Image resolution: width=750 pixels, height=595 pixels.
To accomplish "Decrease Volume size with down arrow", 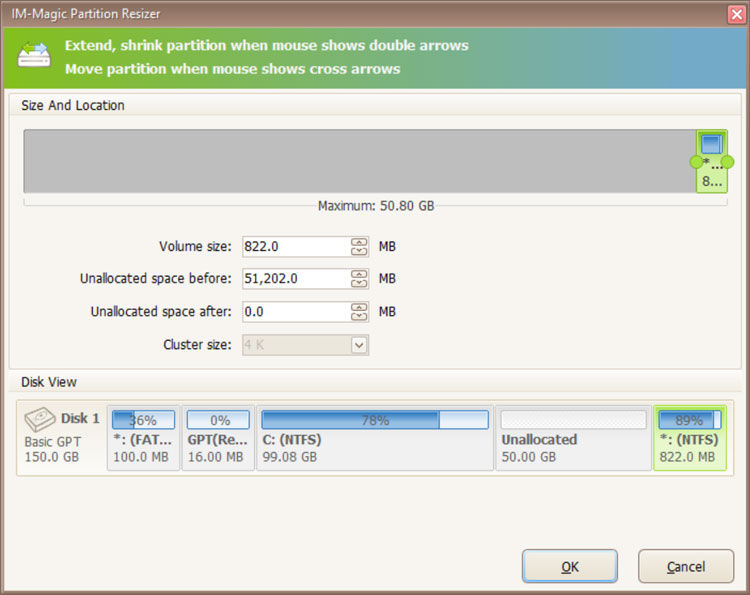I will coord(359,251).
